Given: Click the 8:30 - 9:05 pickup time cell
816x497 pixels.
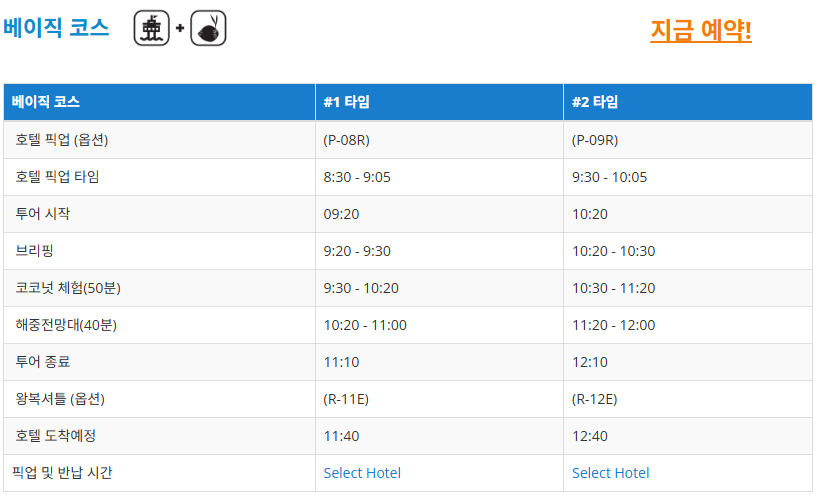Looking at the screenshot, I should tap(357, 177).
